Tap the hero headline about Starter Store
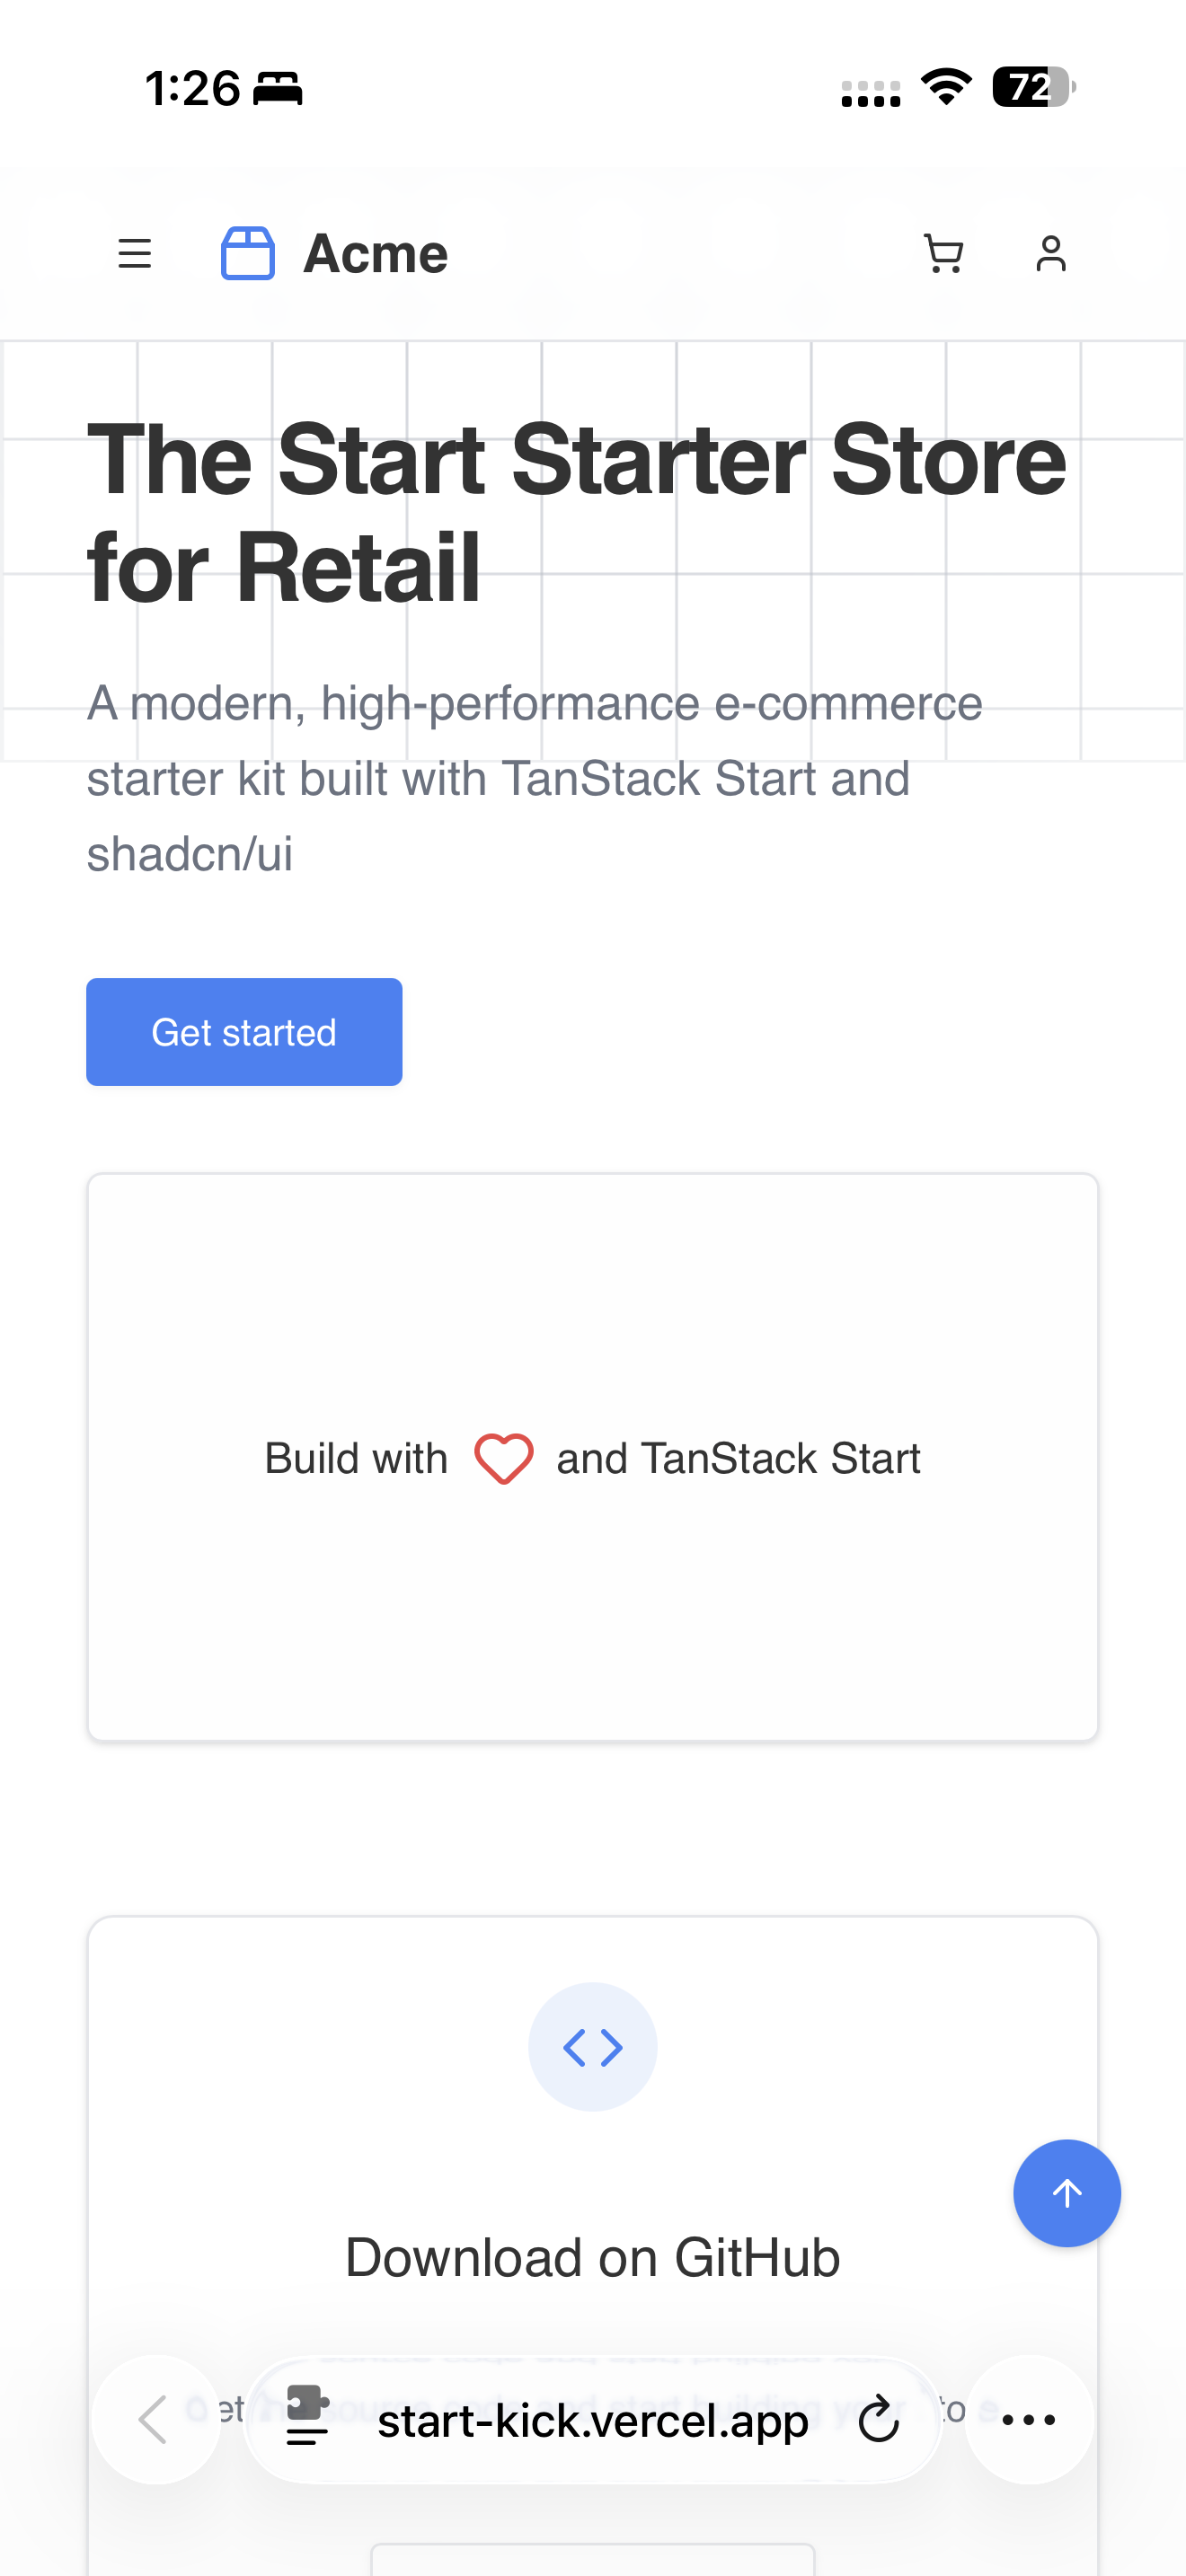Image resolution: width=1186 pixels, height=2576 pixels. 576,512
